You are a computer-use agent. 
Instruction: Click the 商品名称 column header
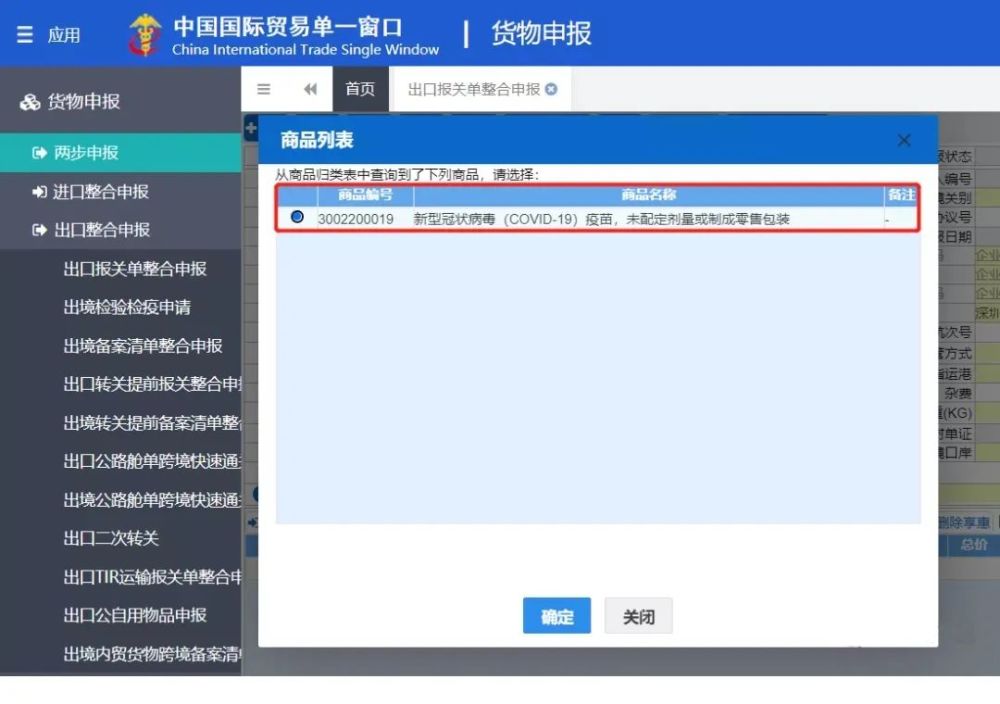649,195
